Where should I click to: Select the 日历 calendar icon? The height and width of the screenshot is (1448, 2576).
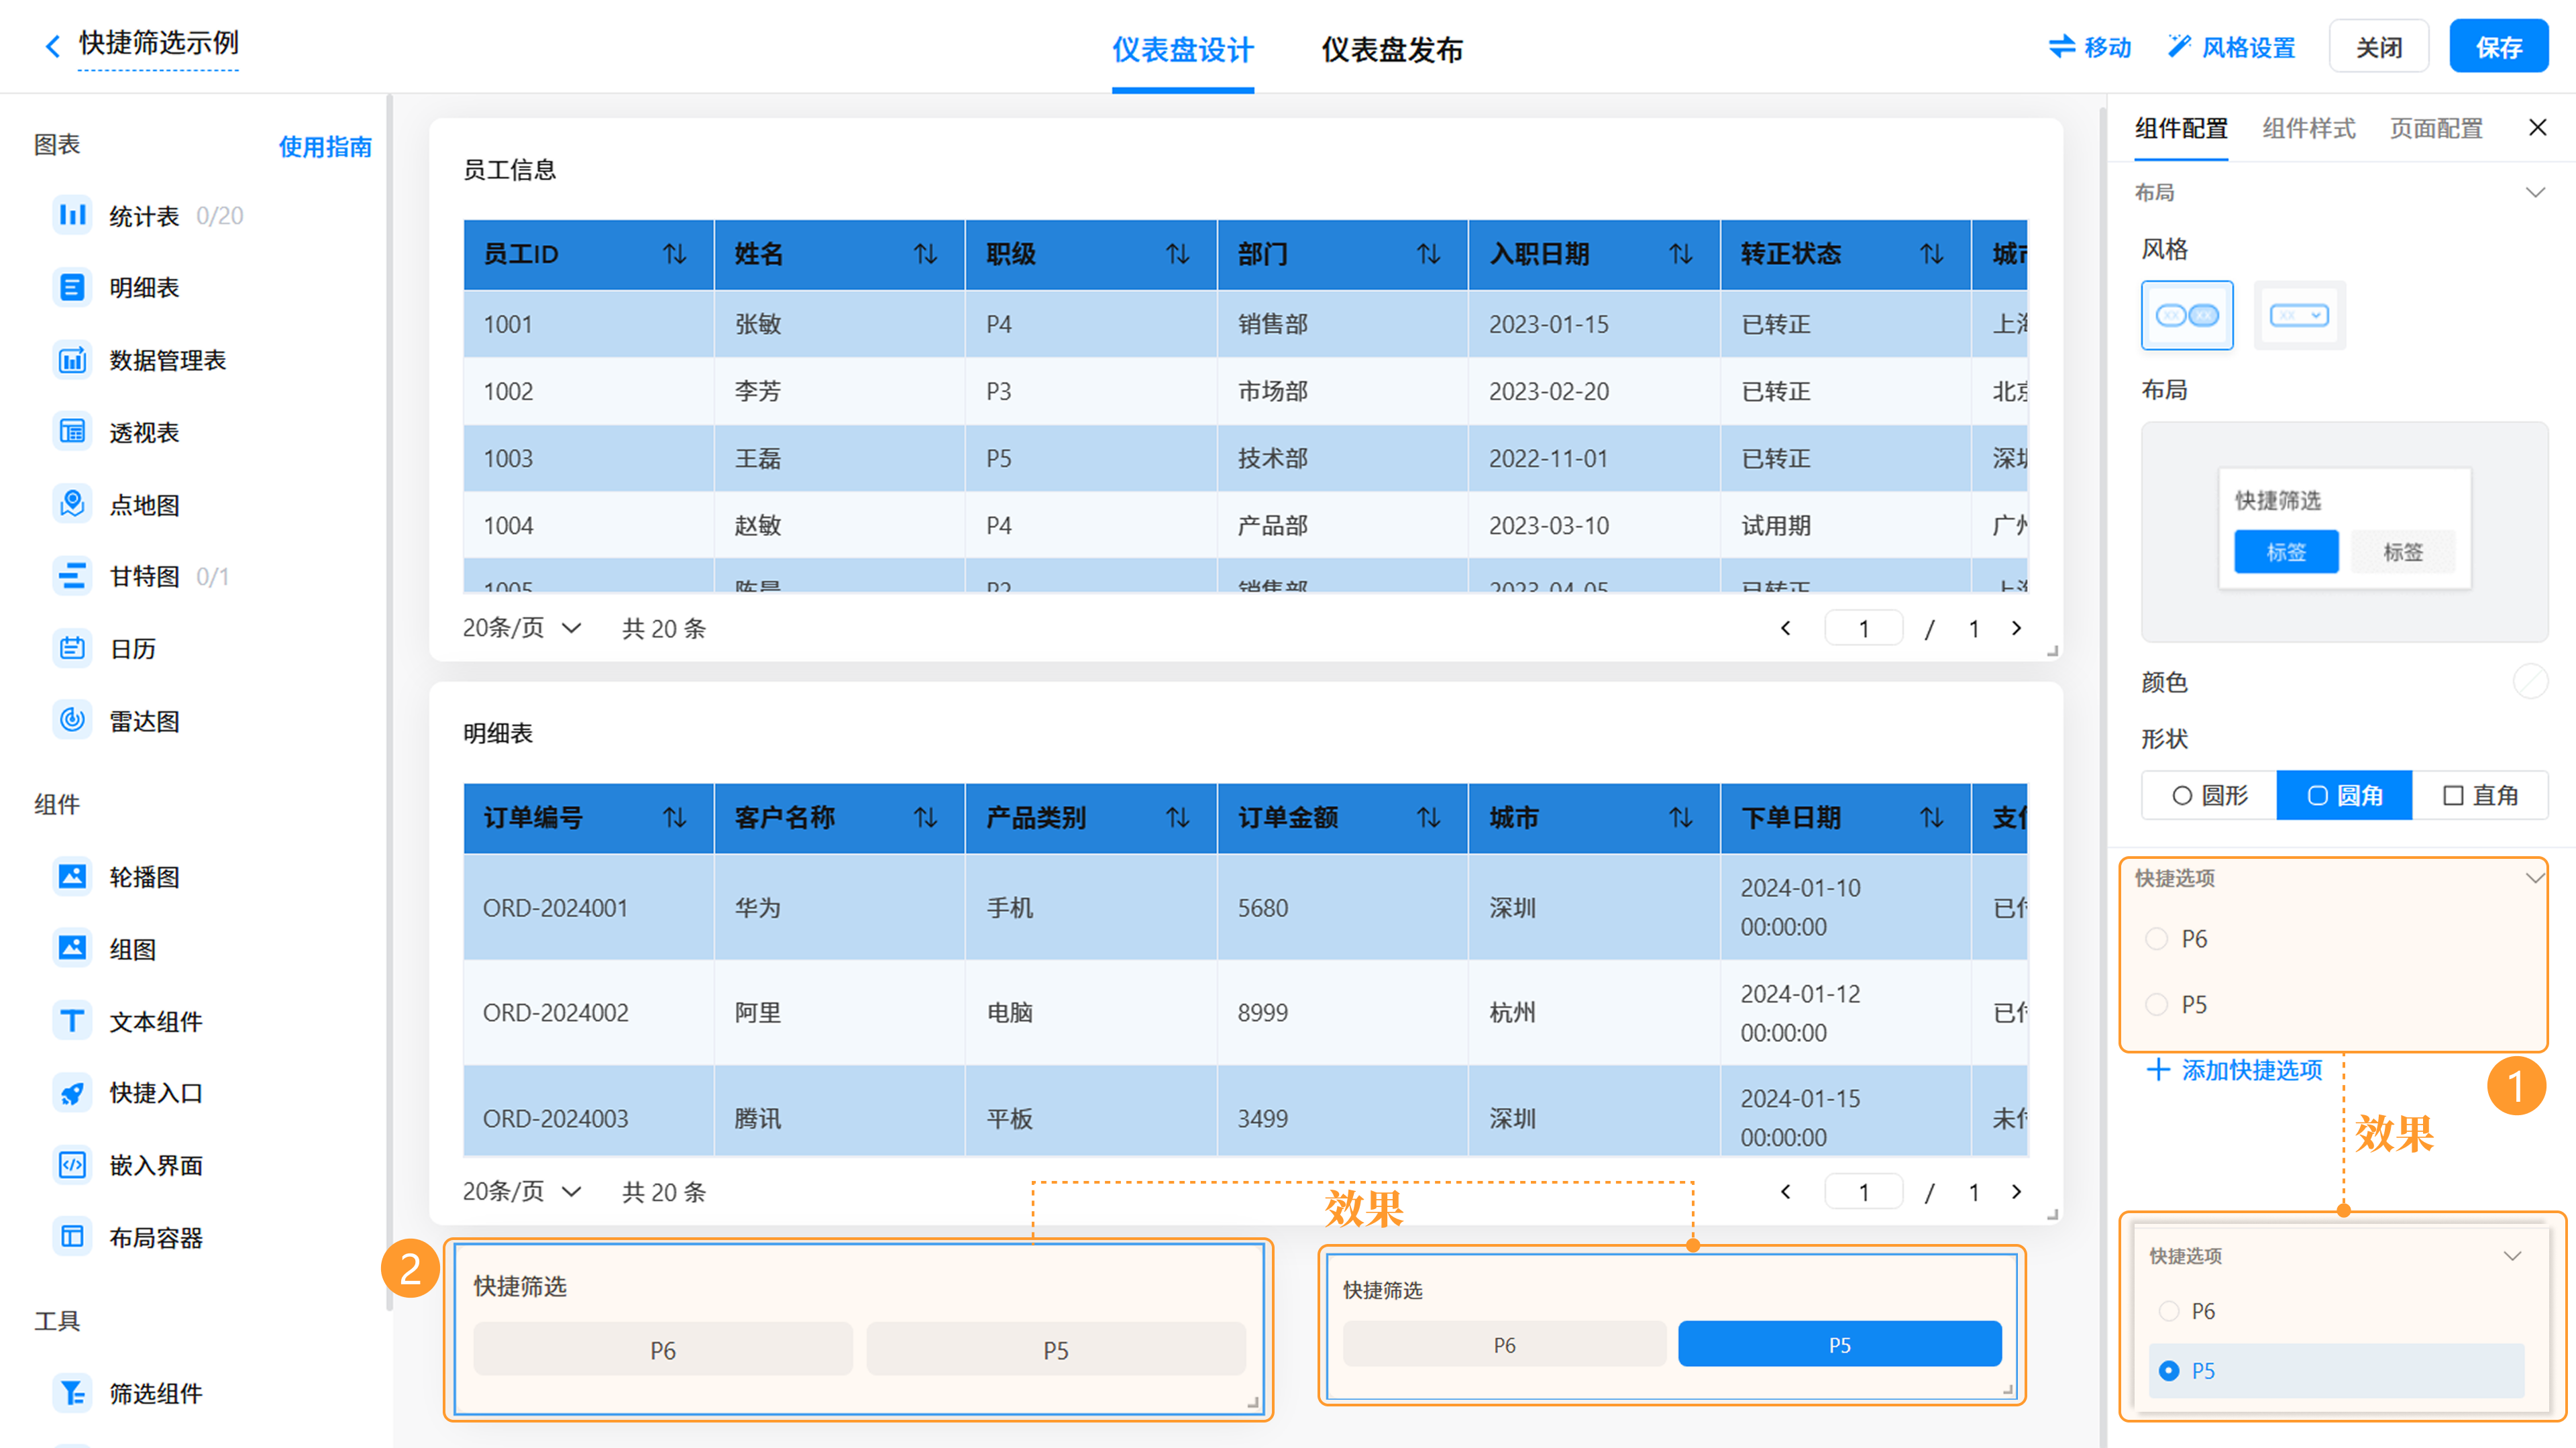(x=72, y=648)
